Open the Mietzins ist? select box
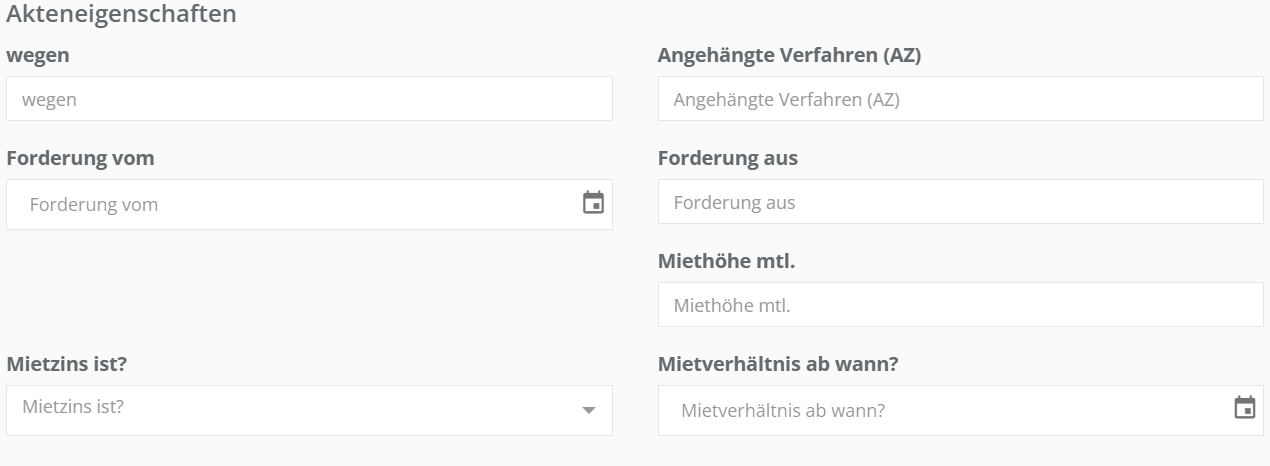This screenshot has height=466, width=1270. tap(300, 411)
